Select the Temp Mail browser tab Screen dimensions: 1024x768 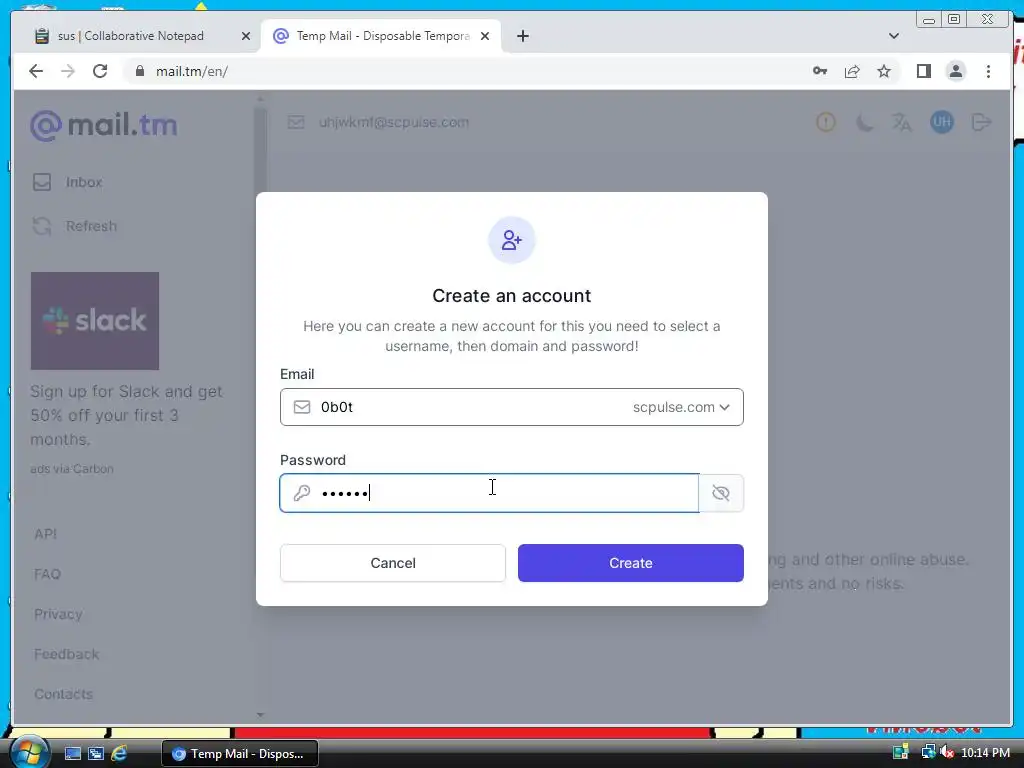(x=383, y=36)
